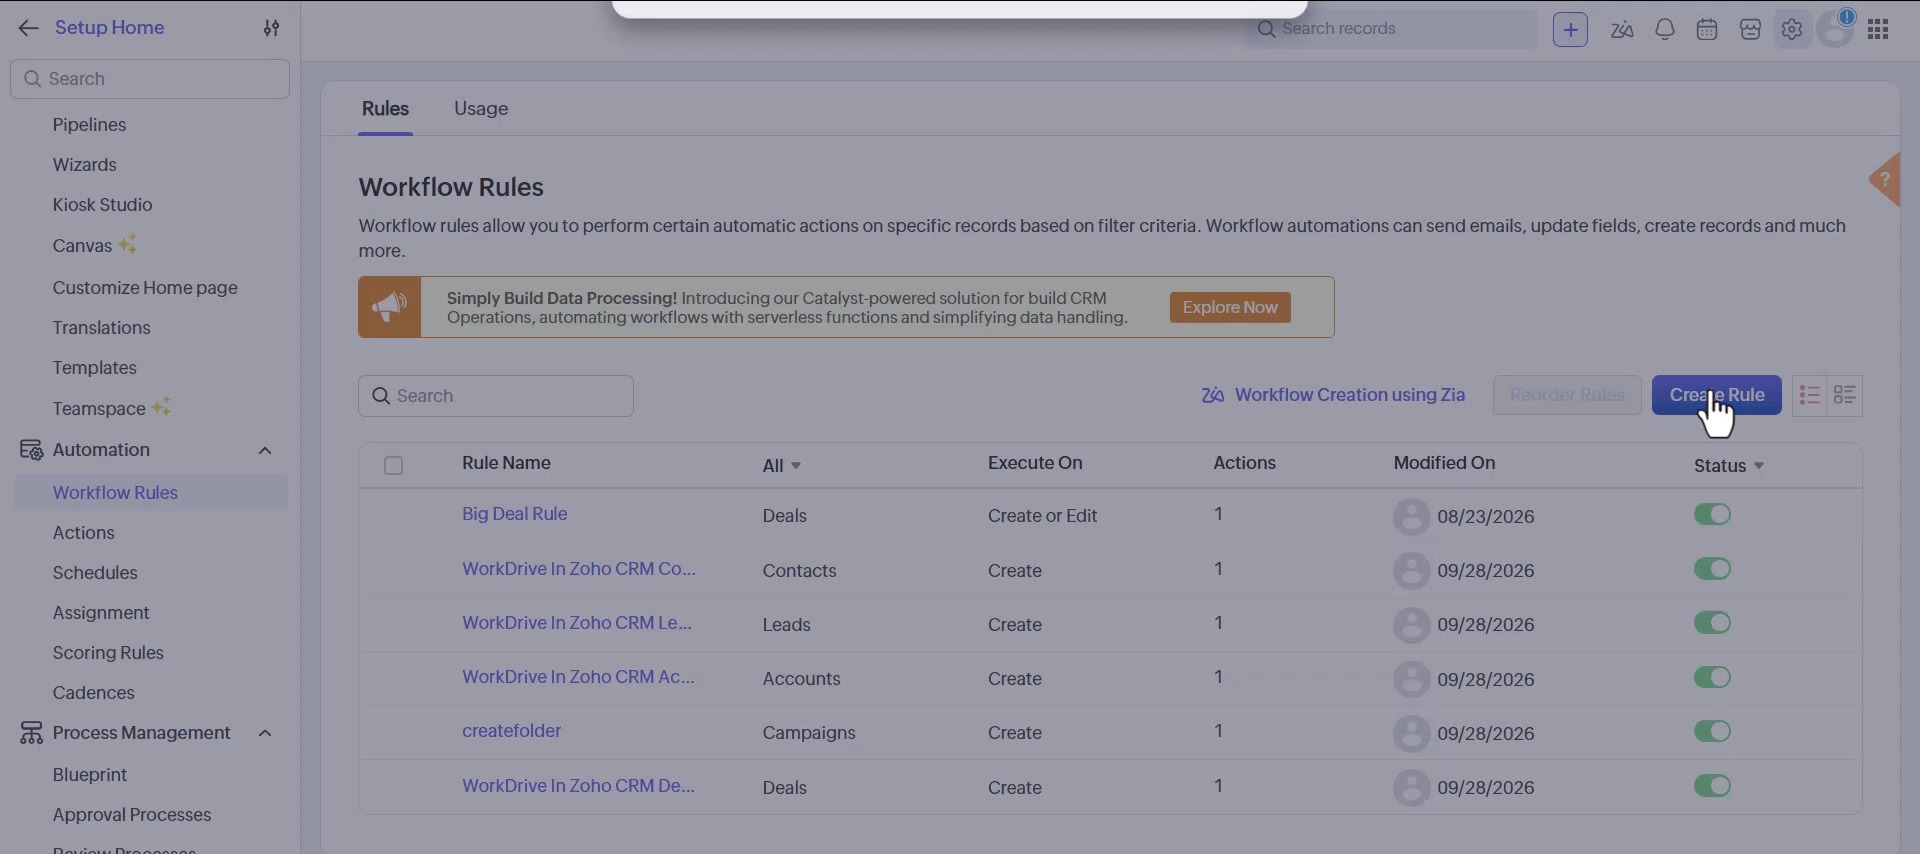Select Workflow Rules in sidebar
Screen dimensions: 1920x854
tap(150, 493)
